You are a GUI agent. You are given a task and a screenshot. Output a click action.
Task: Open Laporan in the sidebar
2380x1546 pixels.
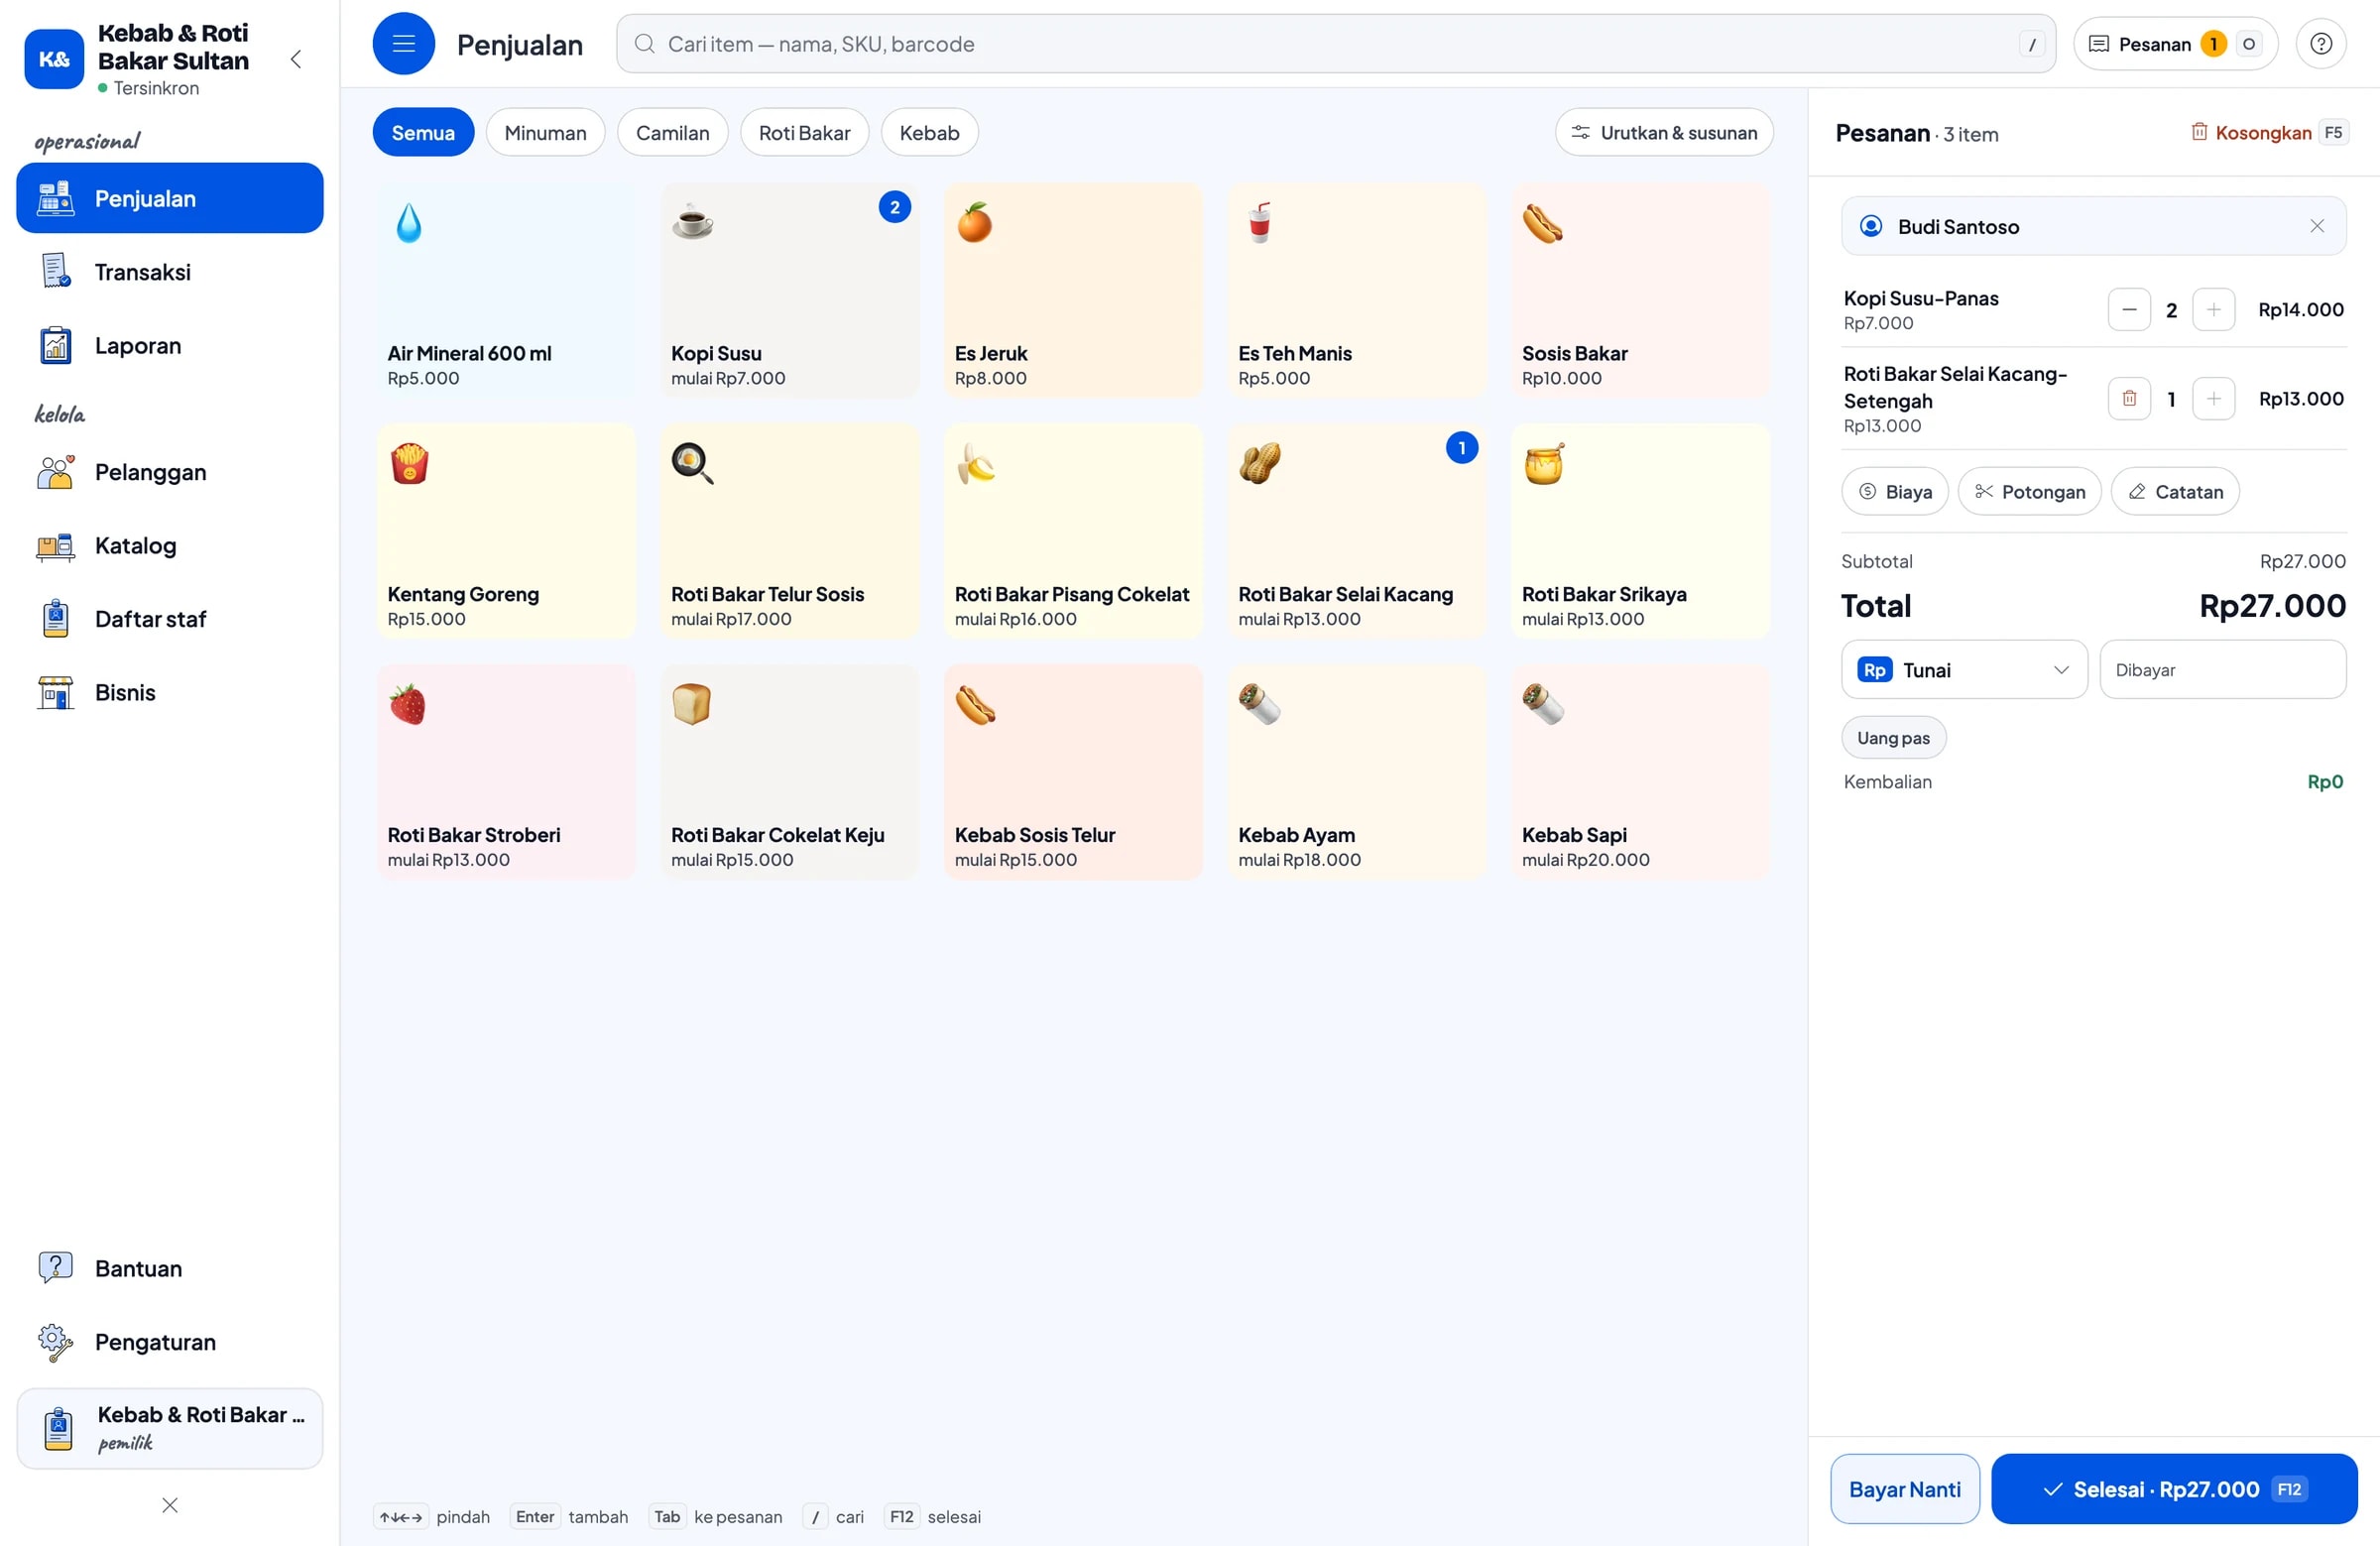170,346
